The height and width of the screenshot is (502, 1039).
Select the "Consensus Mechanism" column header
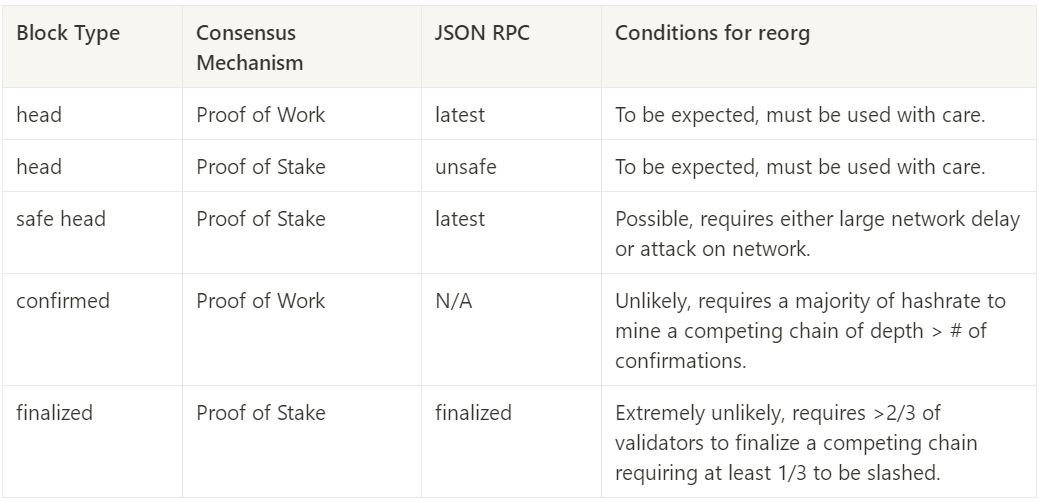coord(249,47)
